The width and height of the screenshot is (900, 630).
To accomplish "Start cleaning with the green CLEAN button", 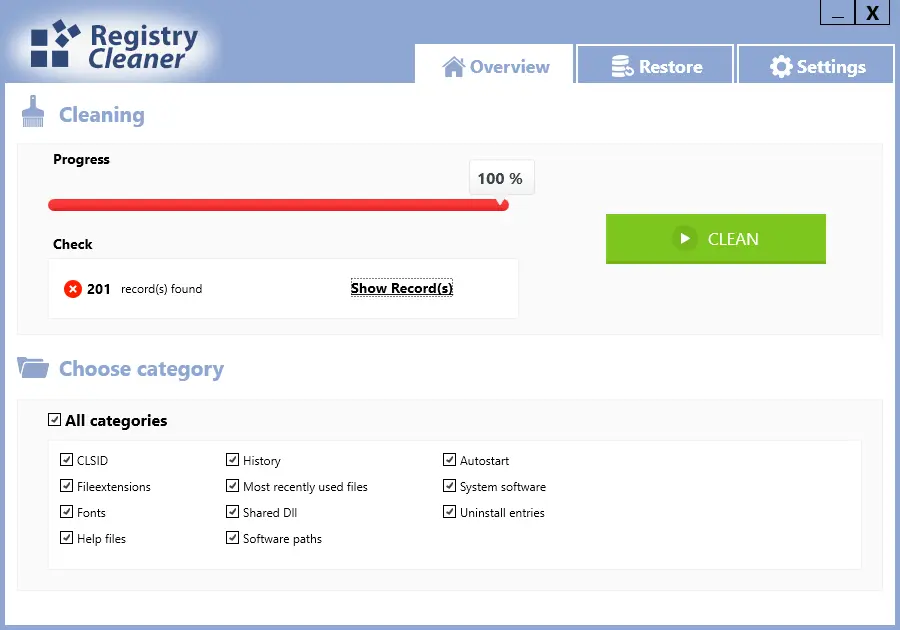I will click(716, 239).
